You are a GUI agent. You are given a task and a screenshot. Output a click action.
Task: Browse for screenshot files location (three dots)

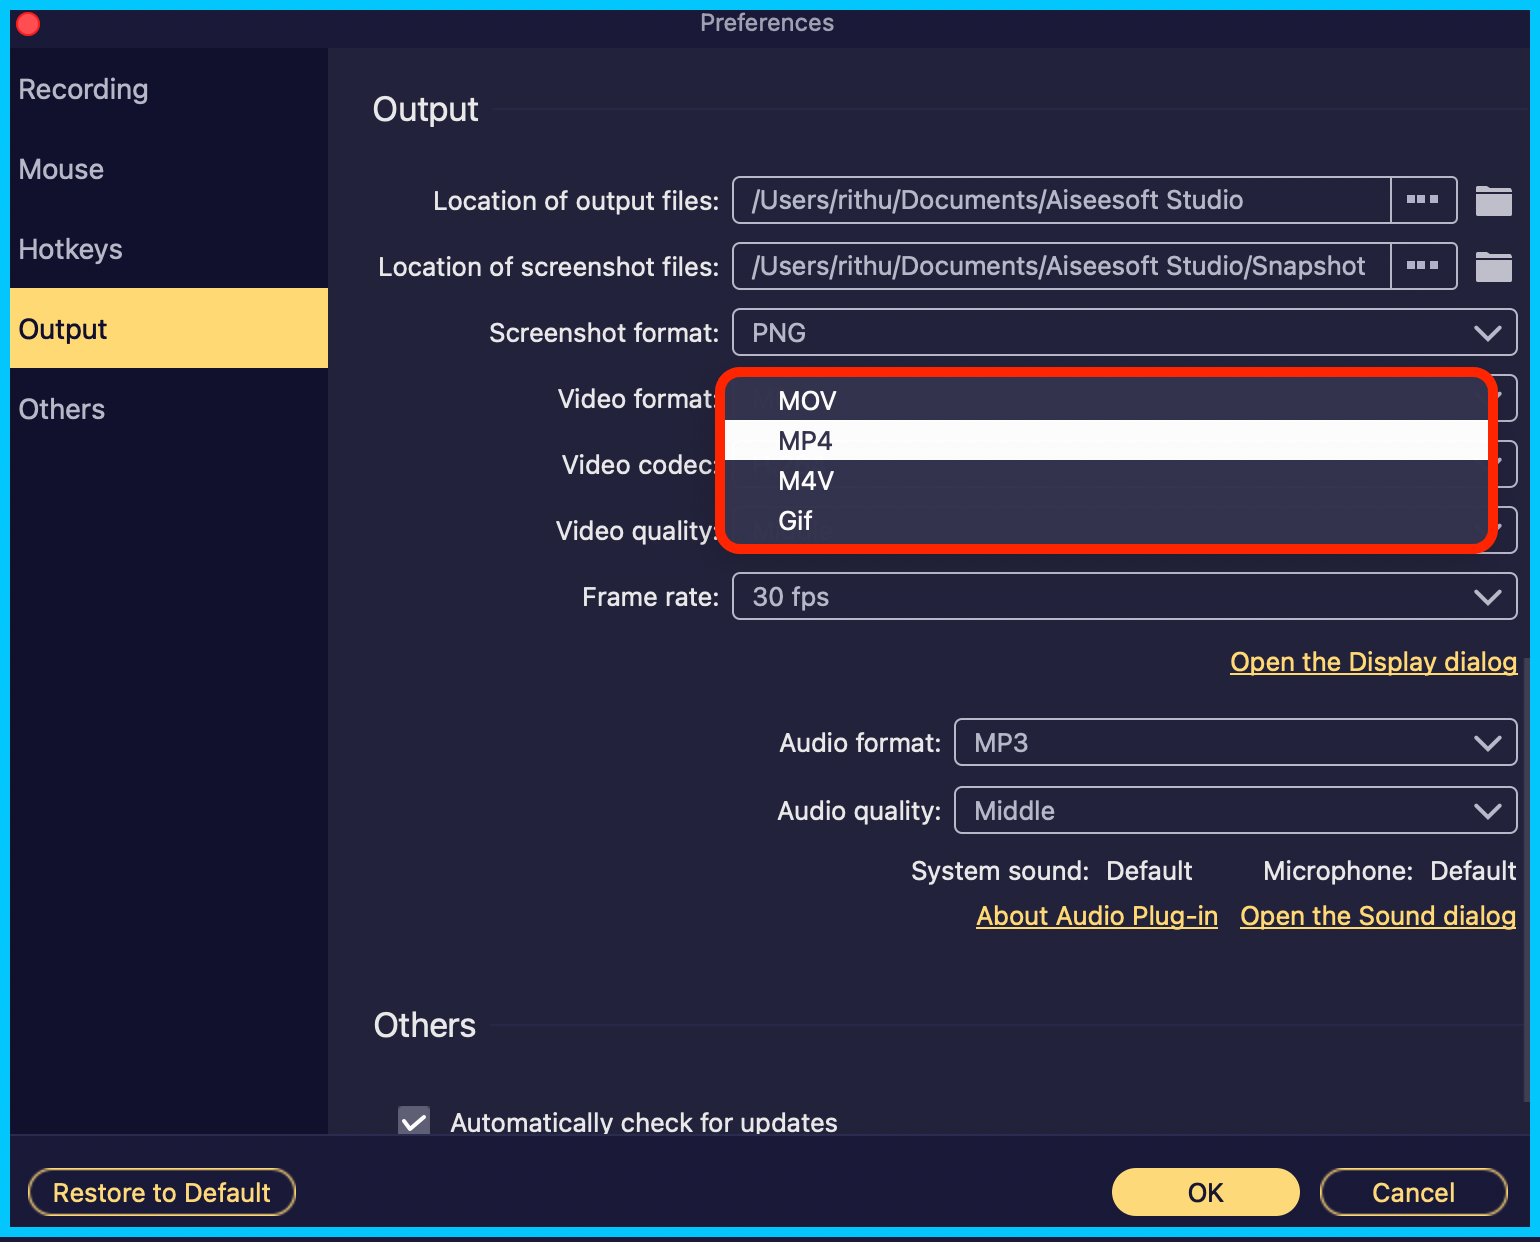pyautogui.click(x=1423, y=266)
